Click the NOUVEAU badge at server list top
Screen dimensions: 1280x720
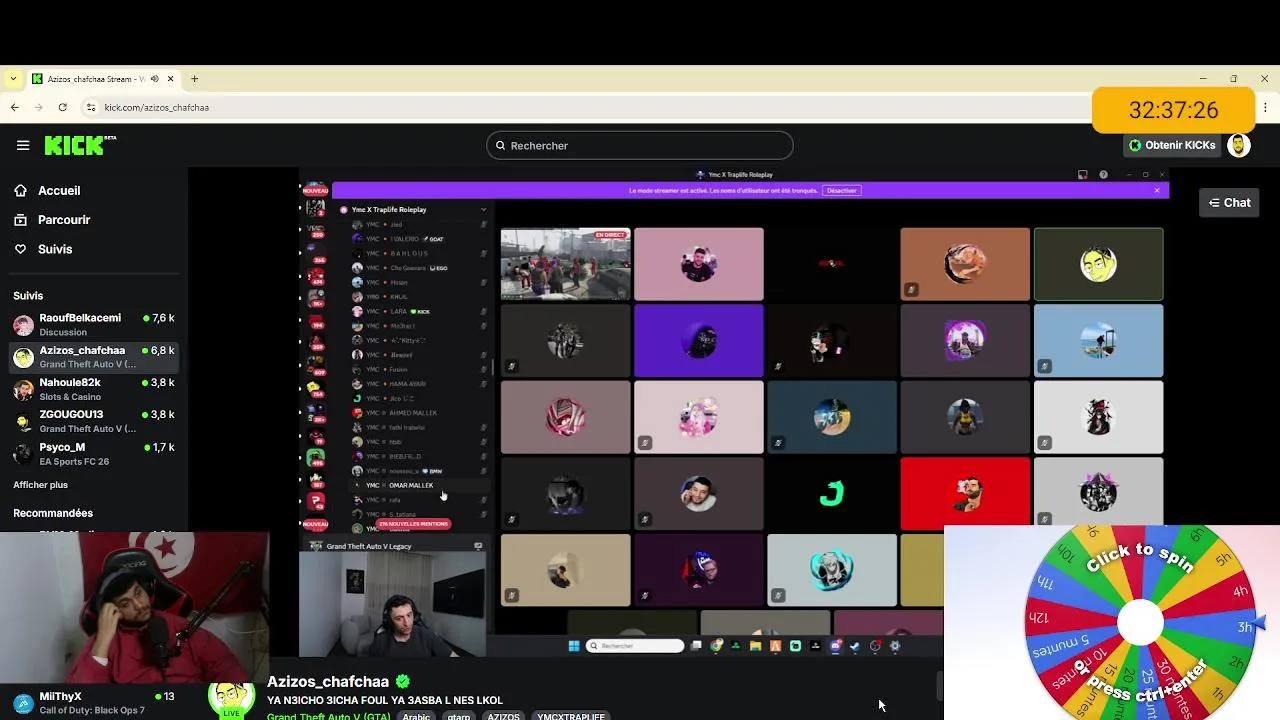(x=315, y=190)
